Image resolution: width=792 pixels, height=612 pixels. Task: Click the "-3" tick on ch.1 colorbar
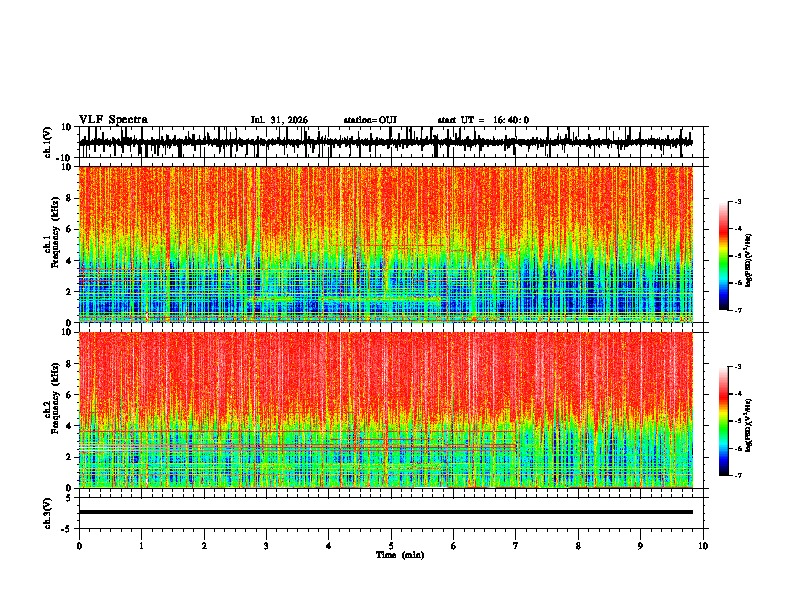738,202
